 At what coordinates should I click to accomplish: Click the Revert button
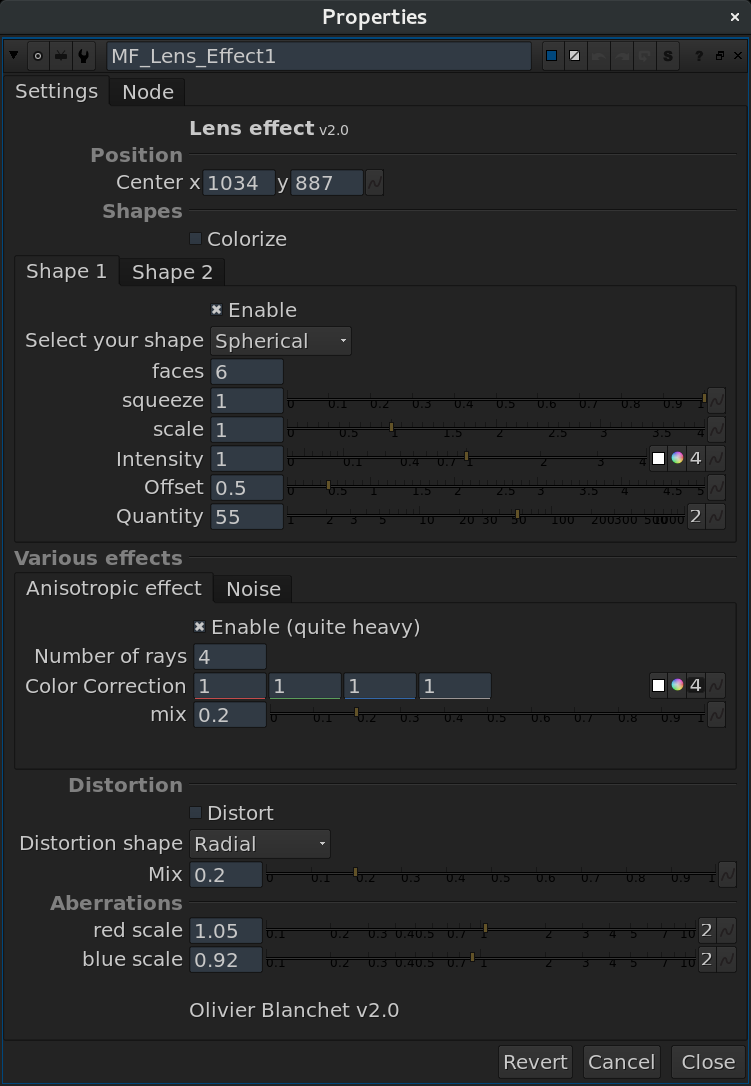(535, 1062)
